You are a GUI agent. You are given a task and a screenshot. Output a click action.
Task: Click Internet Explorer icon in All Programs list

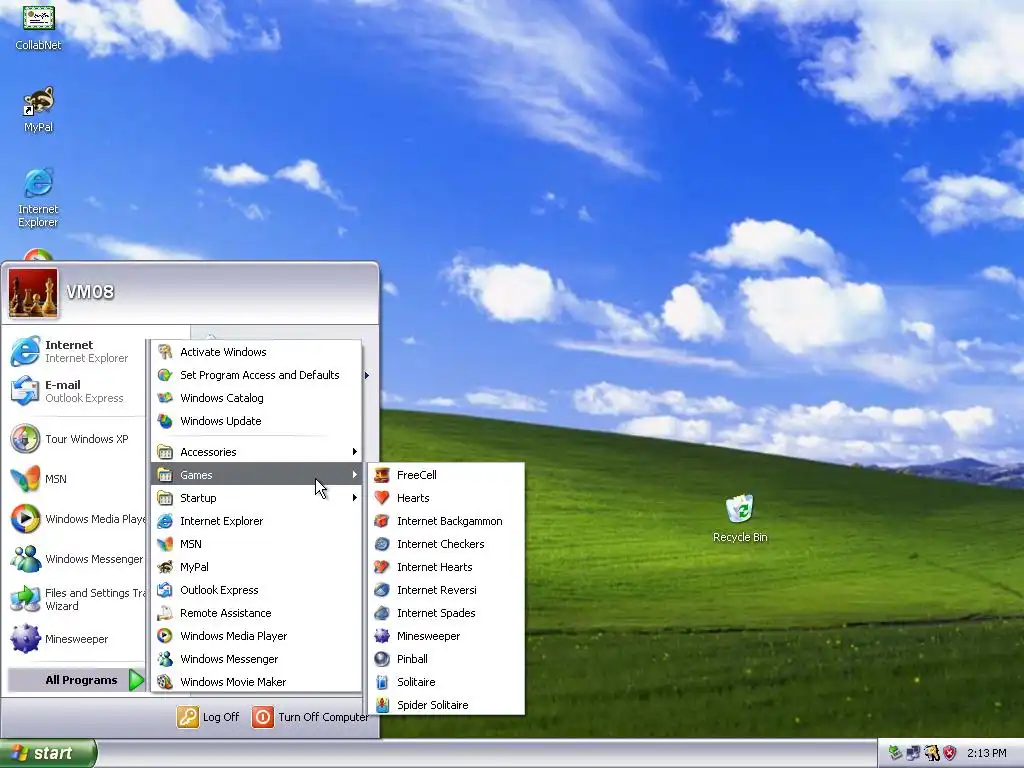point(165,520)
